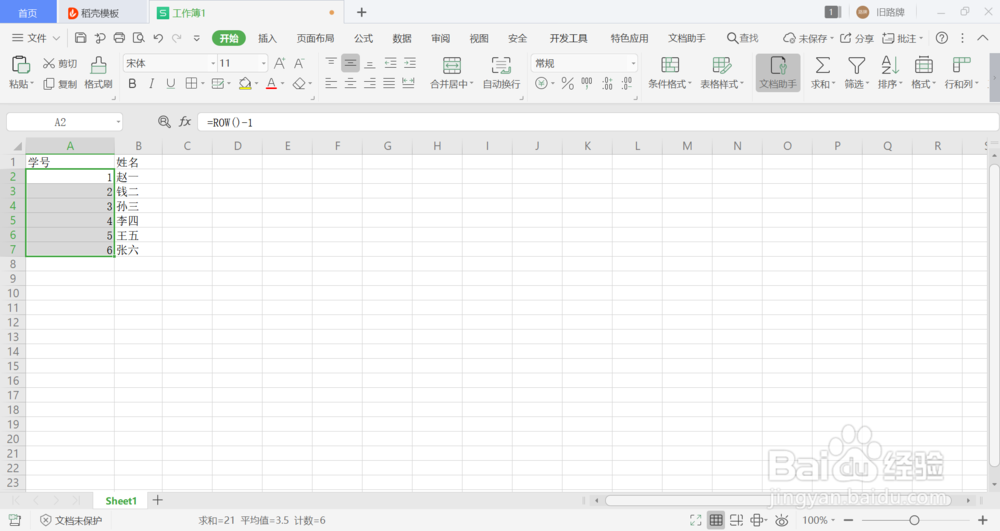Align text right

[370, 84]
